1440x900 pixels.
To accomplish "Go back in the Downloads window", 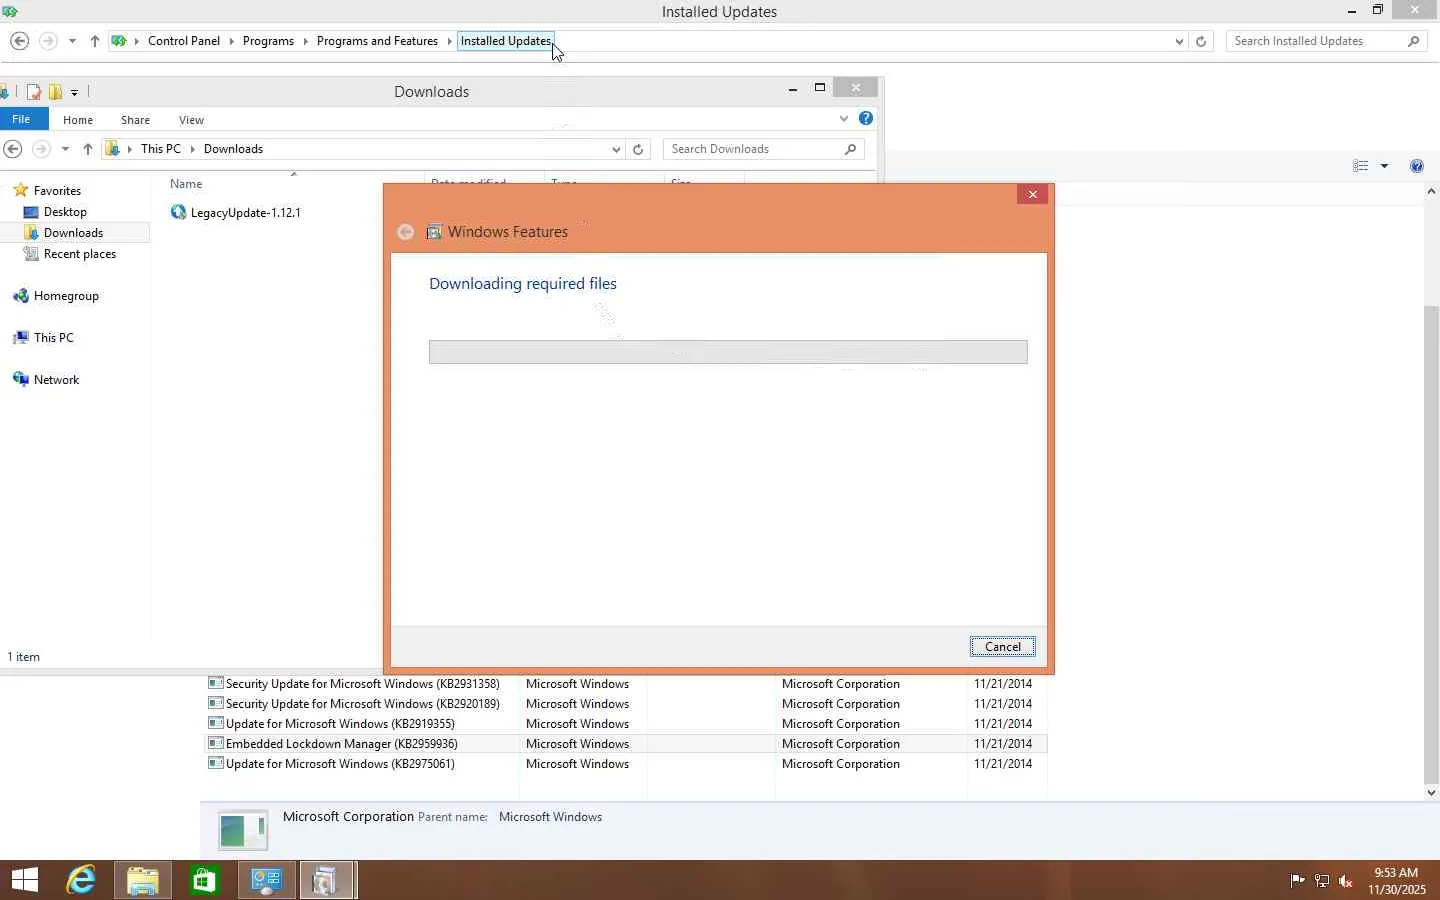I will (12, 149).
